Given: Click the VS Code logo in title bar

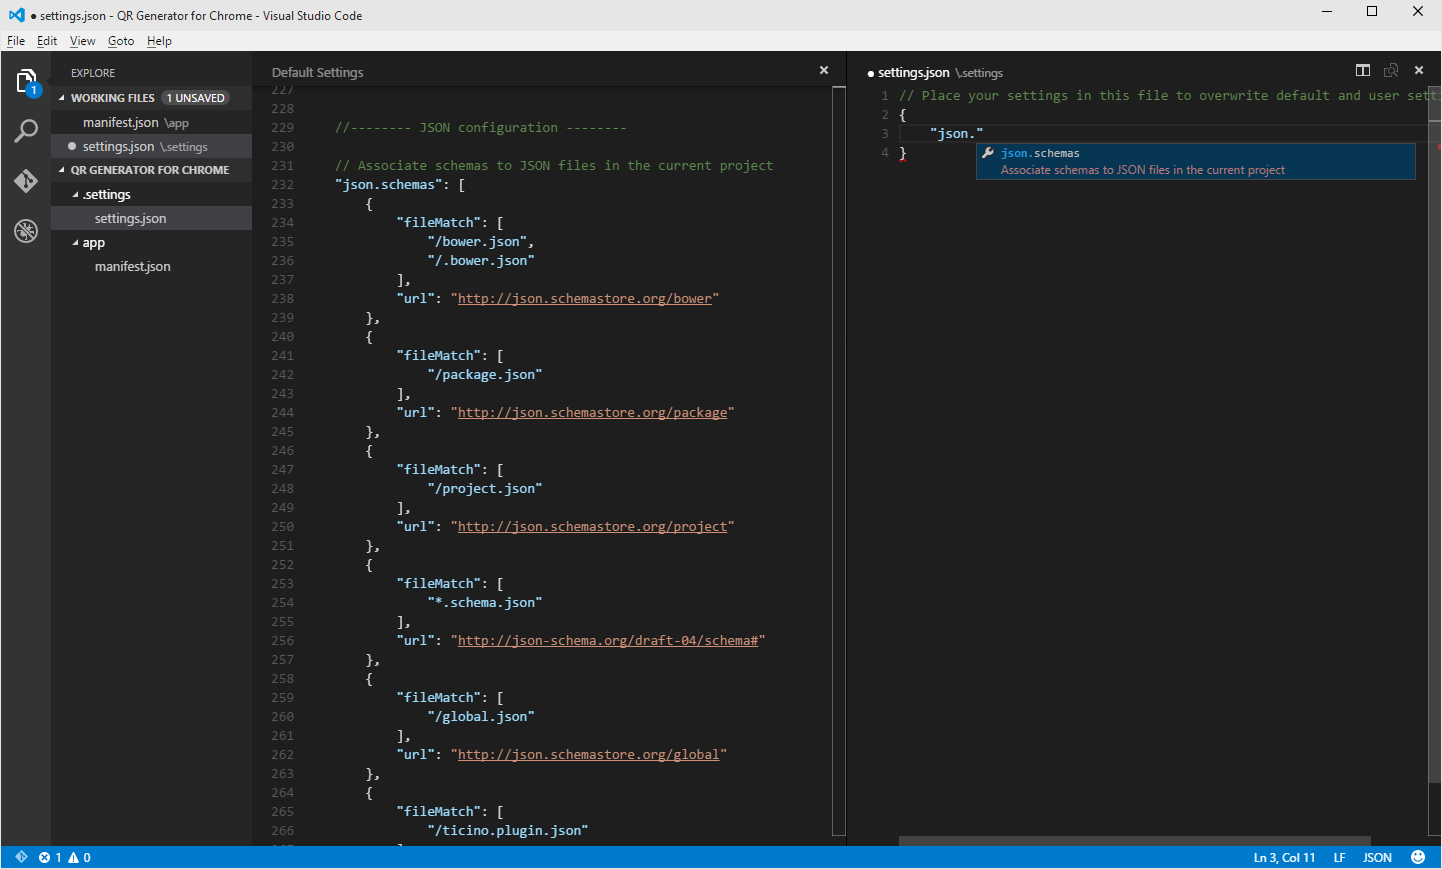Looking at the screenshot, I should pos(16,15).
